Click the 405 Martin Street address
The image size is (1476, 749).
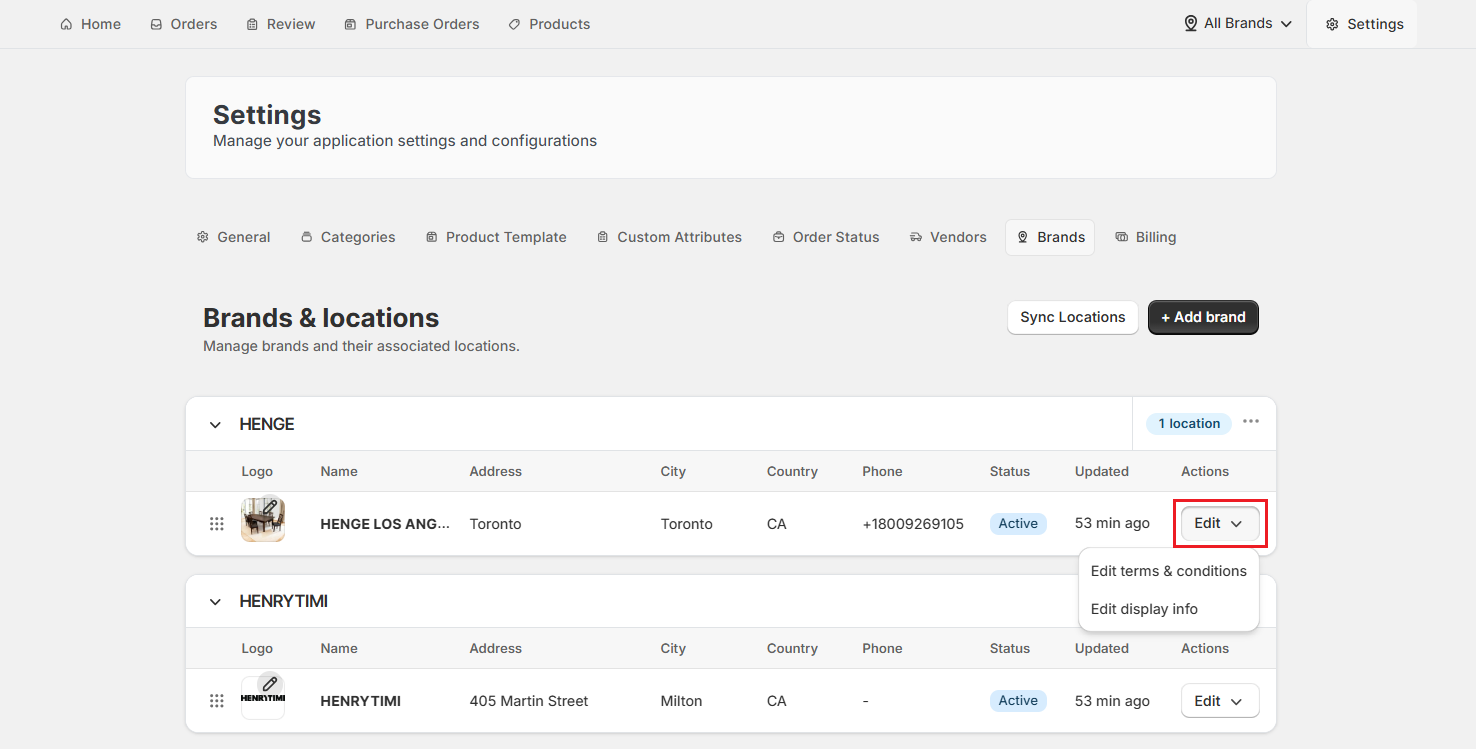pos(529,701)
